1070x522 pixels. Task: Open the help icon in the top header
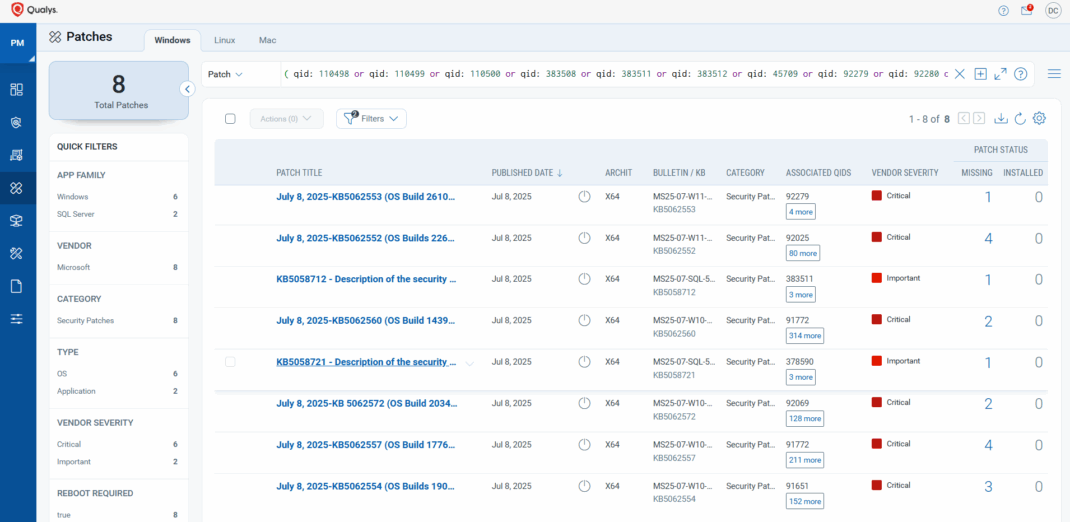click(1003, 10)
